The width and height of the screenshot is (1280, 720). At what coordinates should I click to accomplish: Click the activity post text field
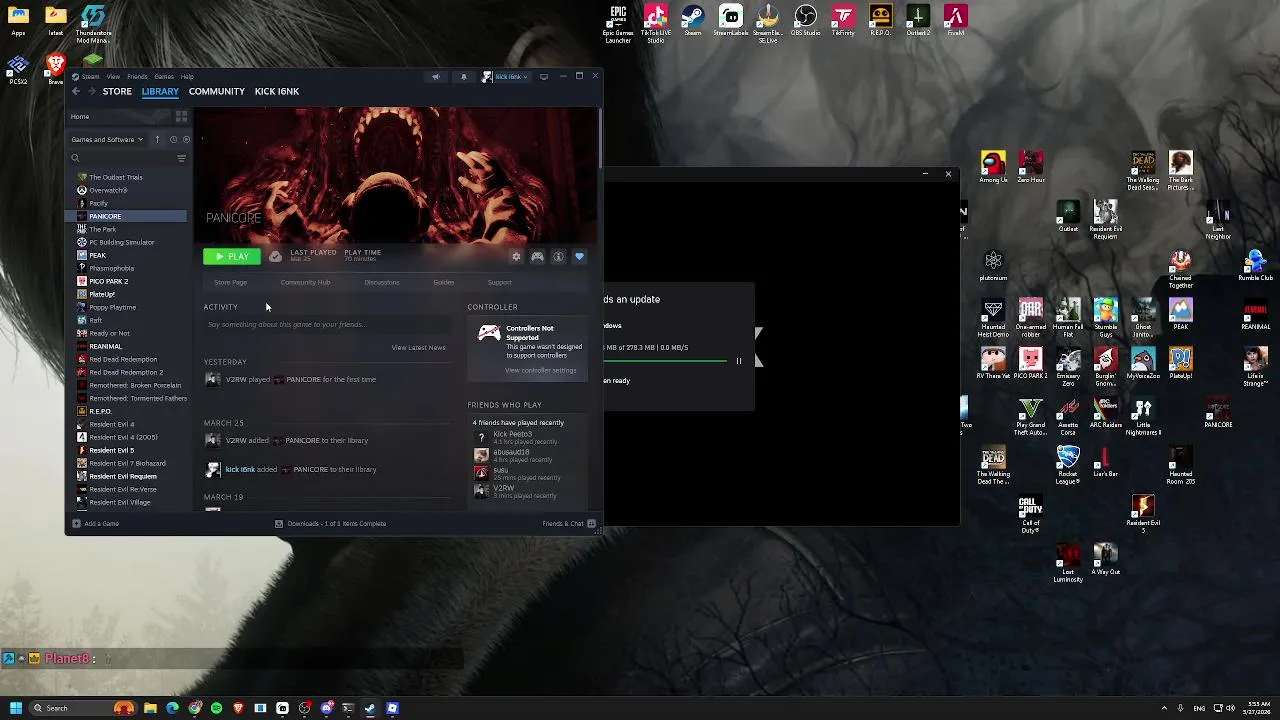click(326, 324)
